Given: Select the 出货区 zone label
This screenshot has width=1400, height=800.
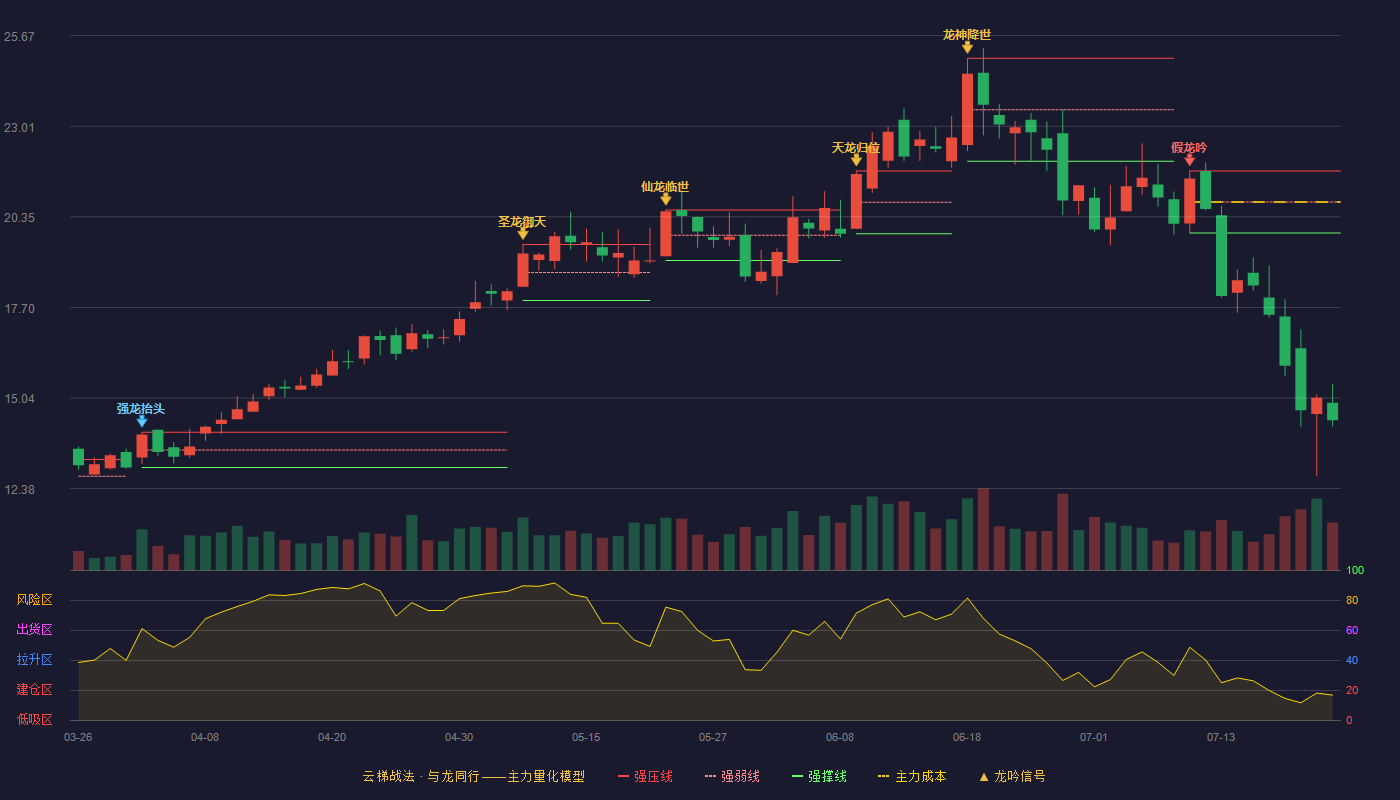Looking at the screenshot, I should [34, 630].
